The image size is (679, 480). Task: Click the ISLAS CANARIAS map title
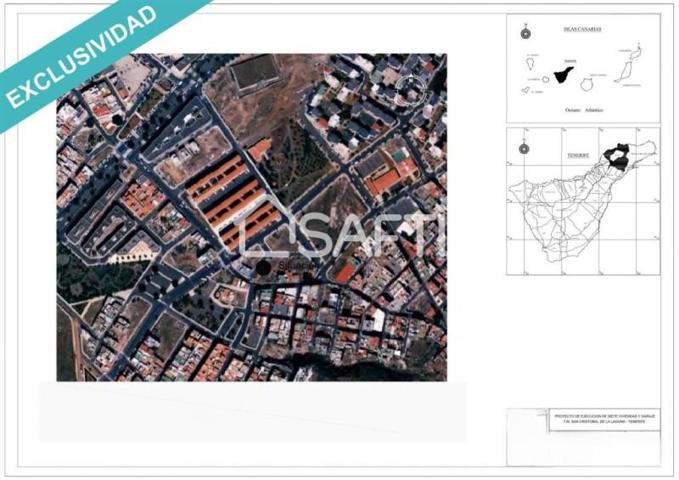point(582,29)
